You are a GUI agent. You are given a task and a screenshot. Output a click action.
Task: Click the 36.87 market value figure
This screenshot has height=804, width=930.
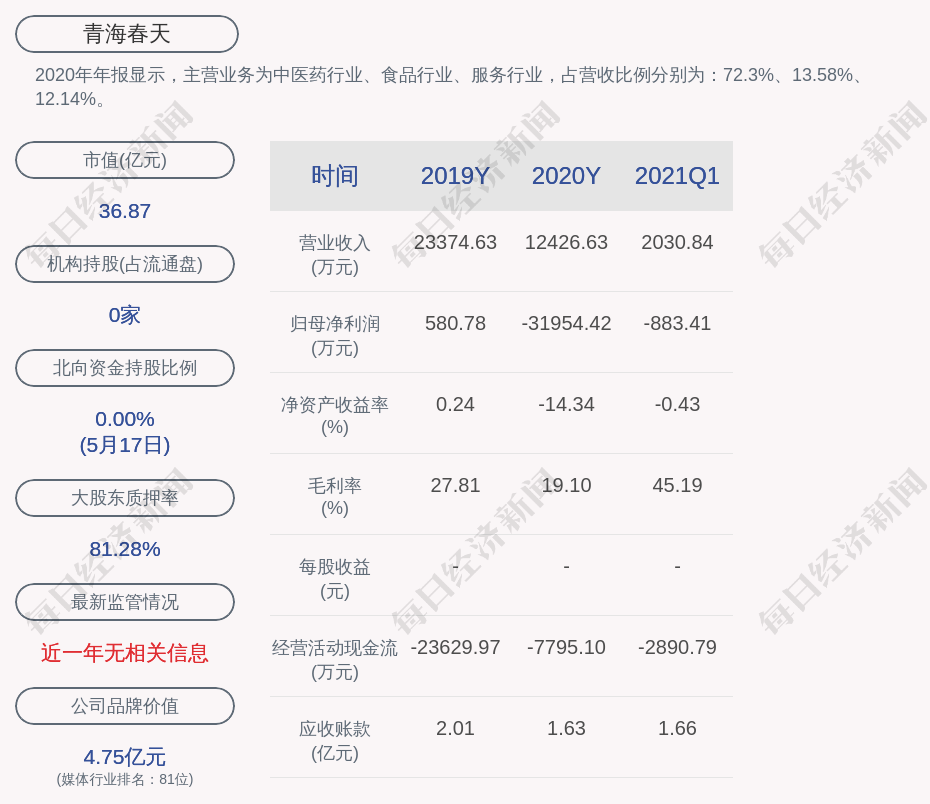(x=125, y=211)
